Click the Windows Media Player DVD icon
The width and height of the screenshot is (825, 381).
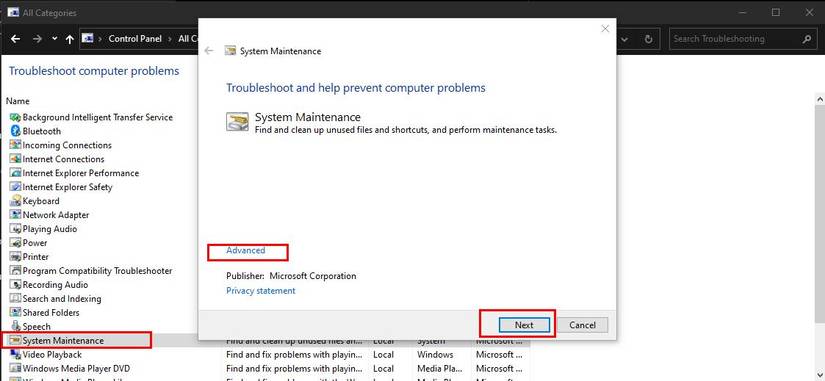coord(15,368)
